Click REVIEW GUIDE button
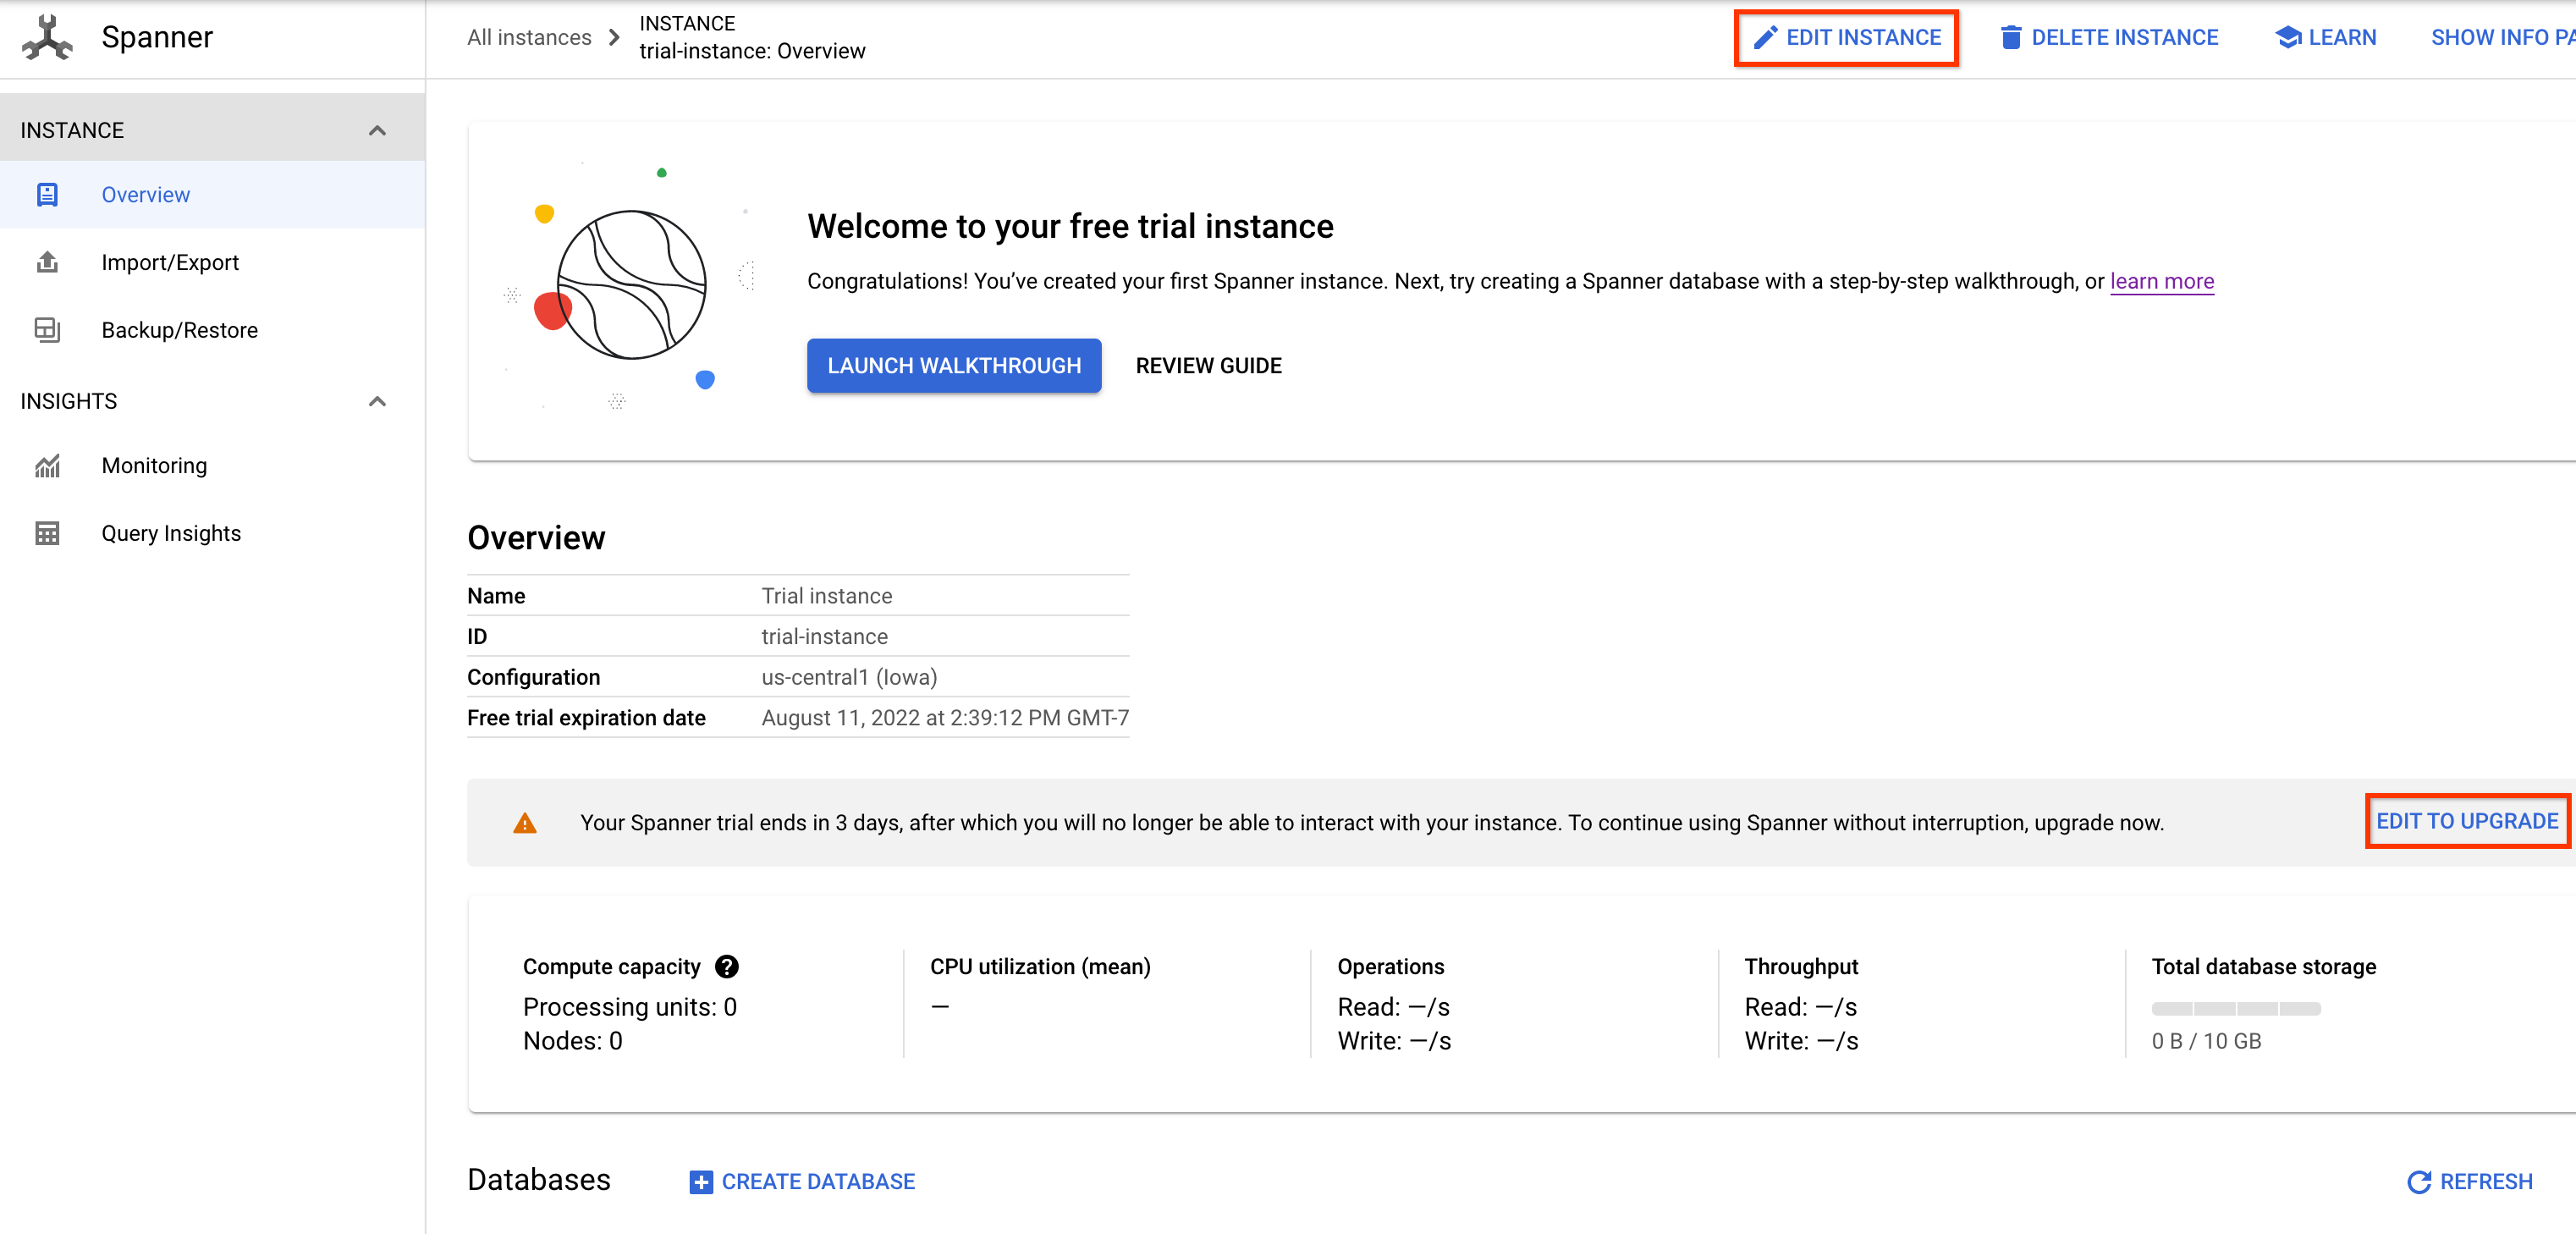 coord(1209,365)
